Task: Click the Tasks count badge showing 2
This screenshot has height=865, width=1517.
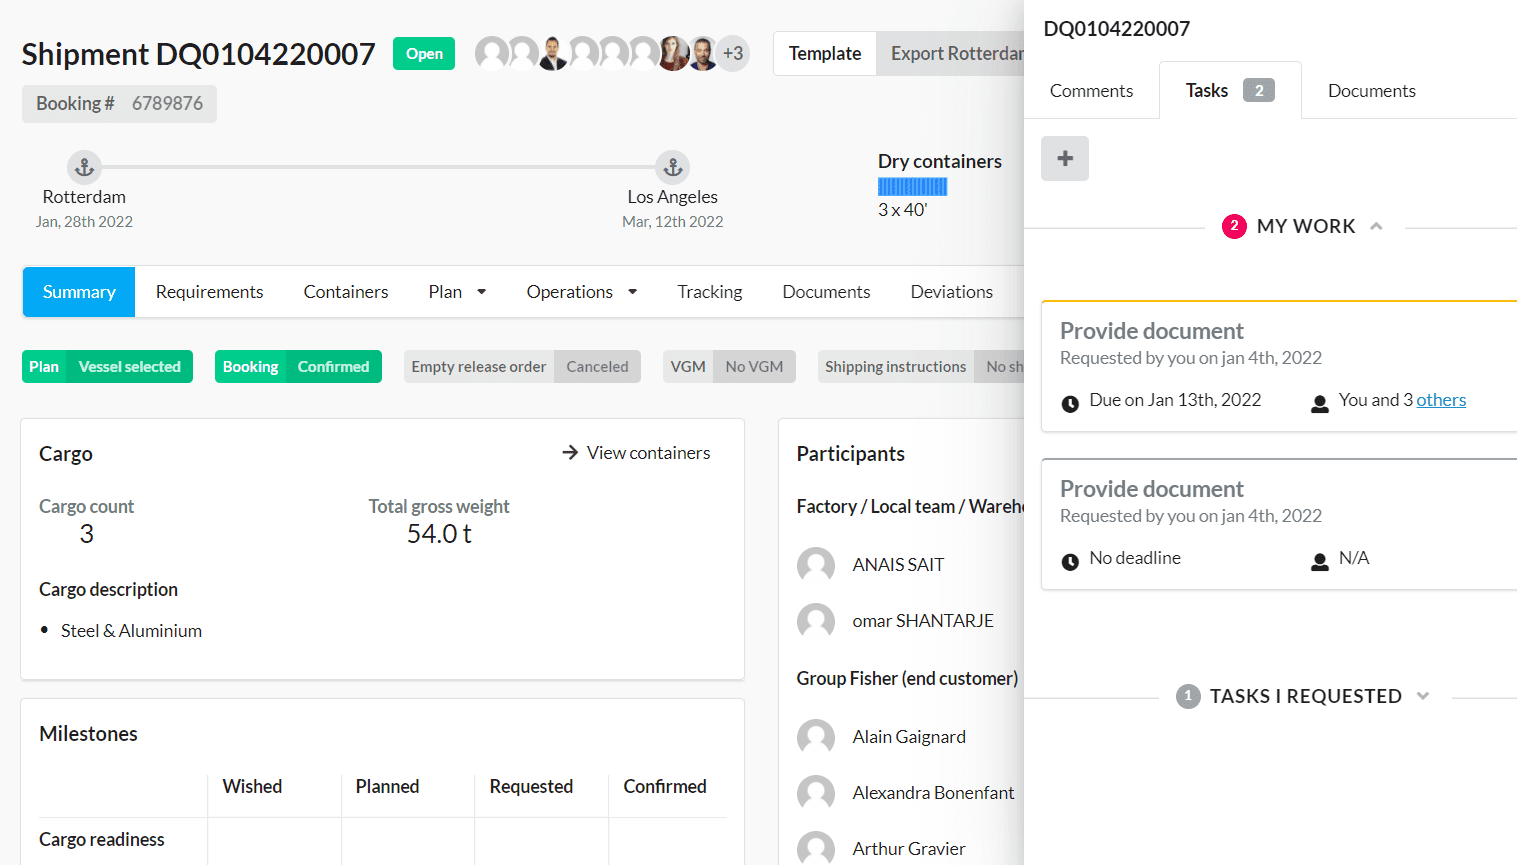Action: [1259, 90]
